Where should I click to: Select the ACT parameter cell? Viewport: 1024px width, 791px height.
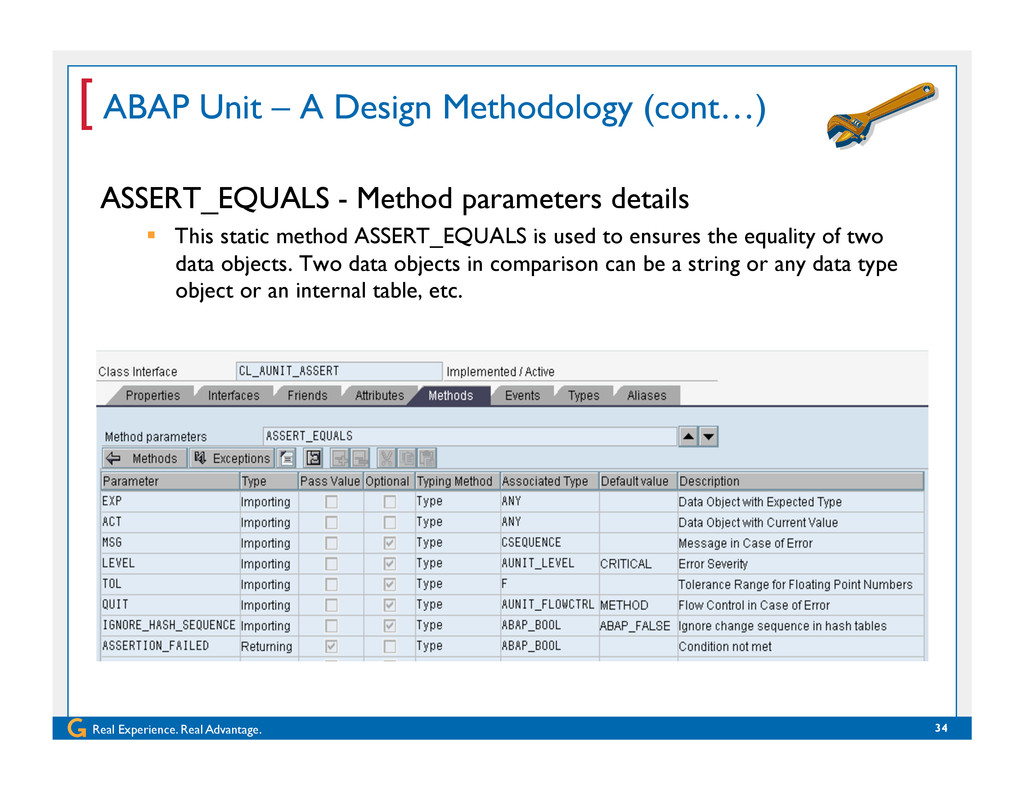click(x=170, y=523)
